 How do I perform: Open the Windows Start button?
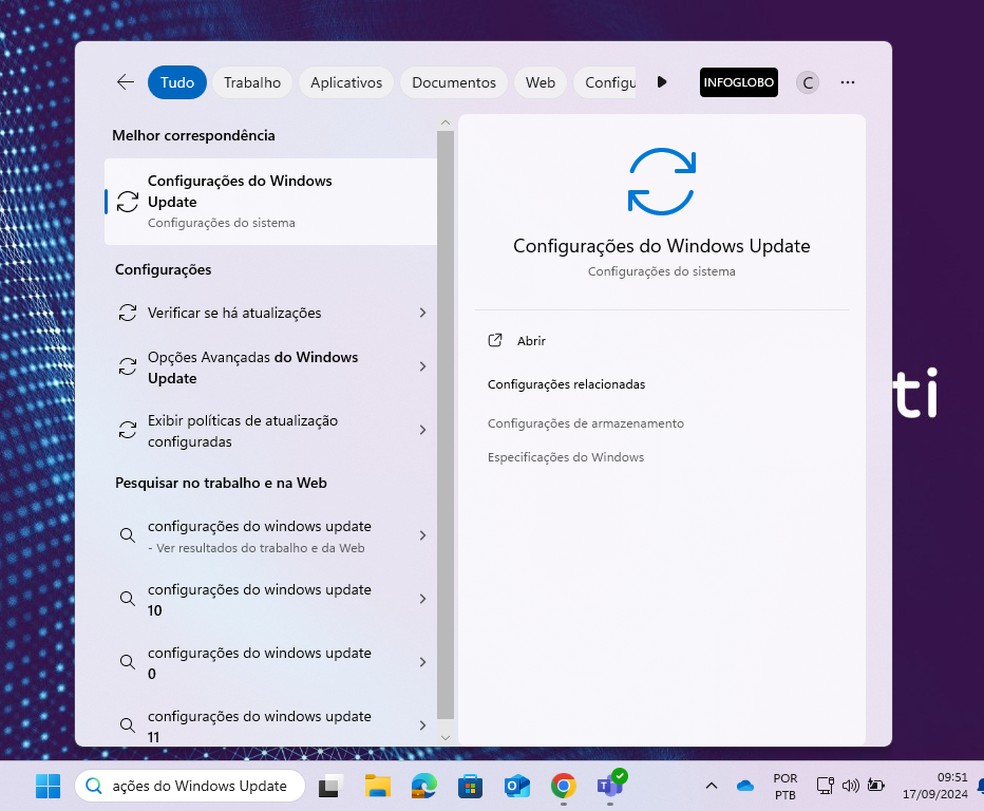(48, 786)
